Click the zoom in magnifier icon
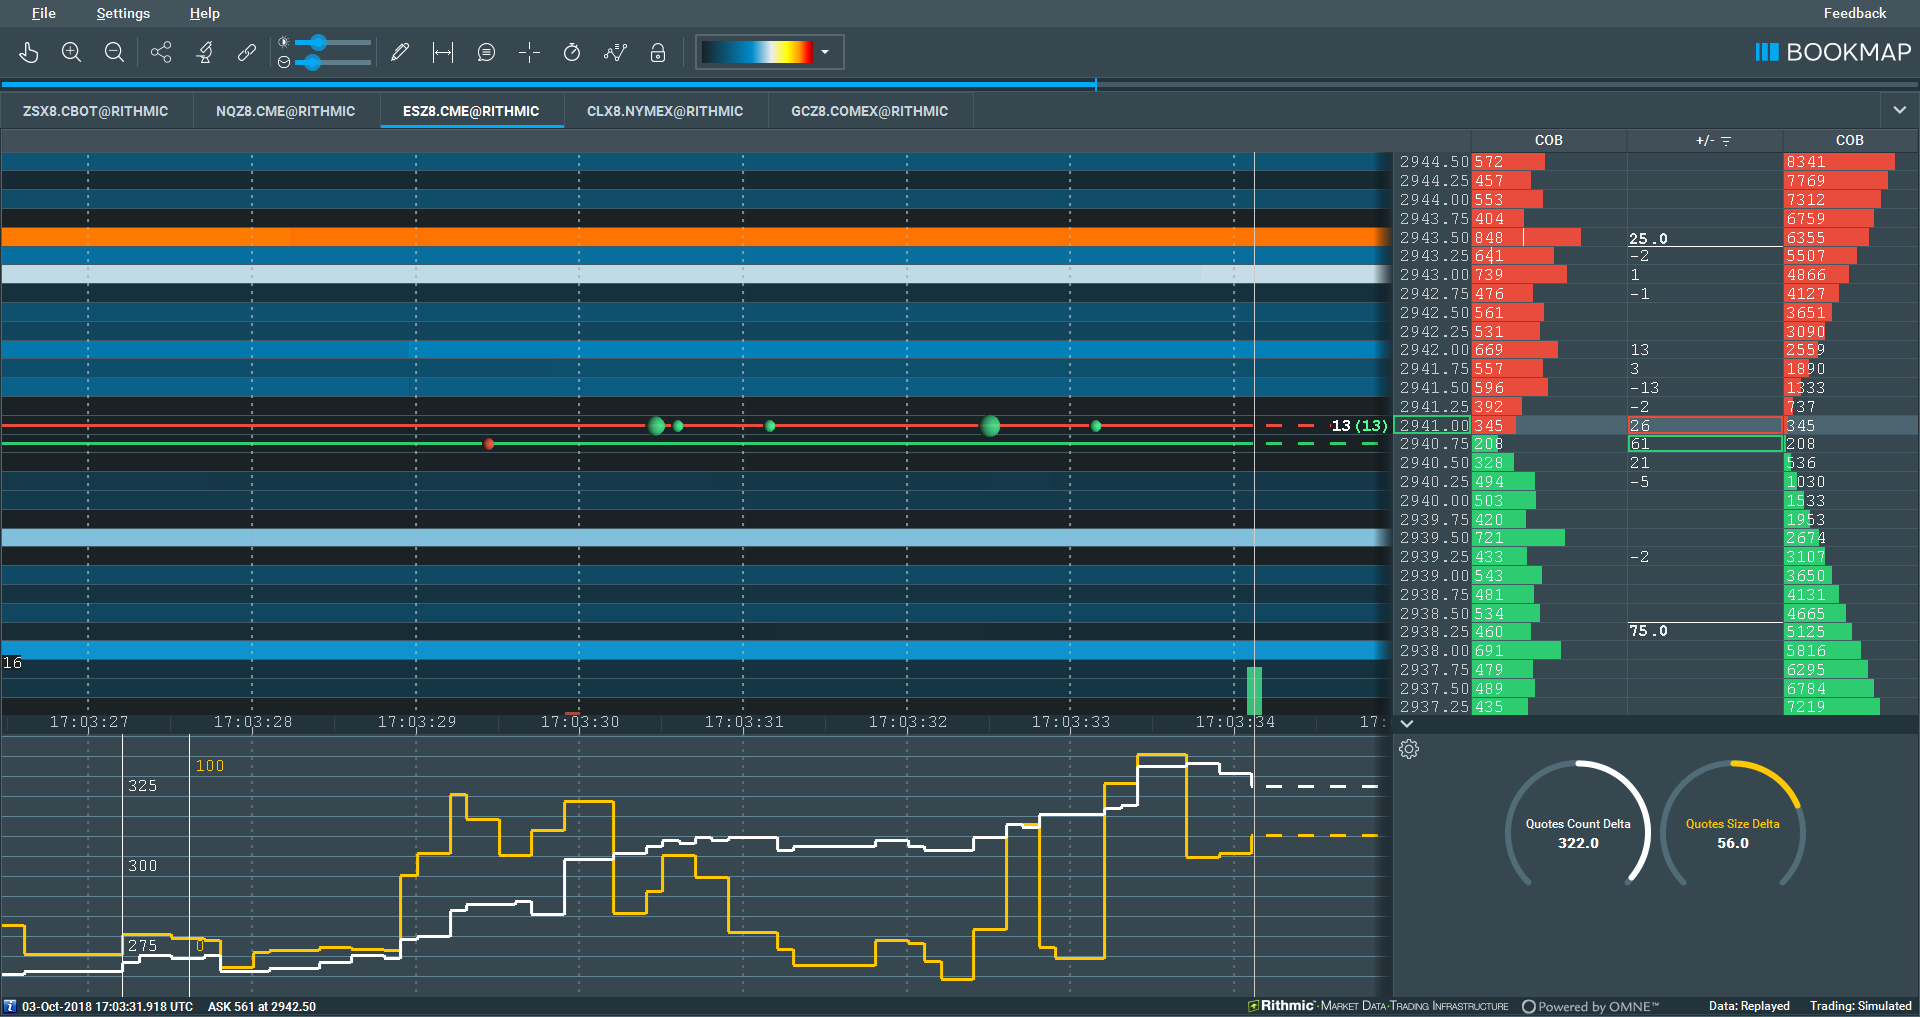1920x1017 pixels. point(71,52)
